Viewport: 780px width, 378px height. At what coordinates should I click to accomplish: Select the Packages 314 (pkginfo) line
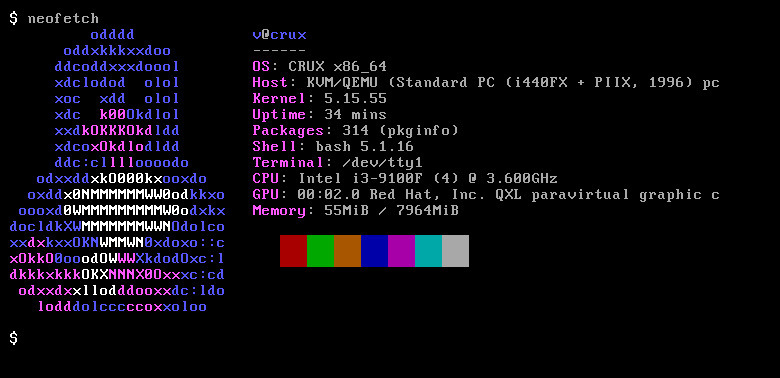355,130
